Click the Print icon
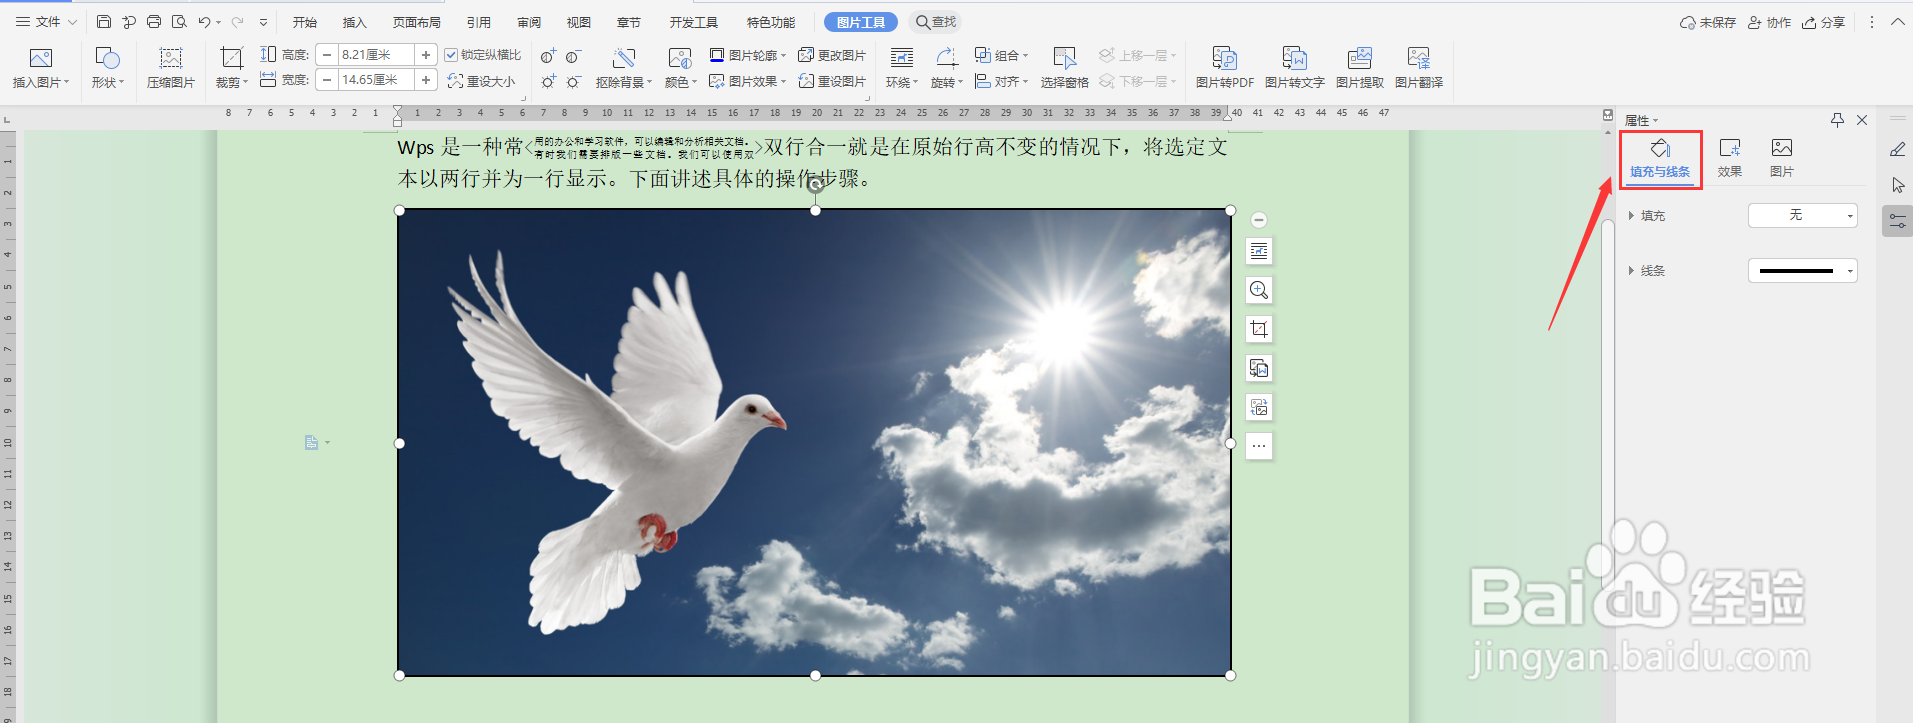 pyautogui.click(x=154, y=22)
